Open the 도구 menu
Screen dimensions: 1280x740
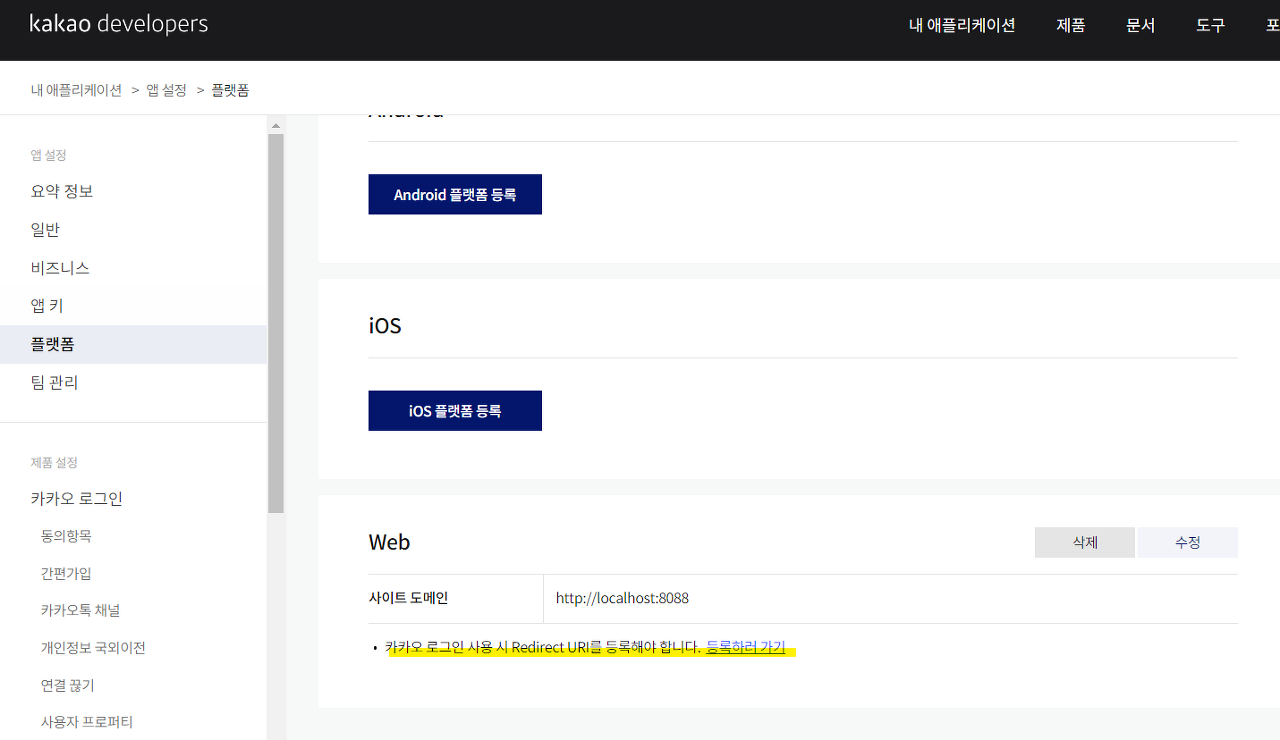(1211, 25)
